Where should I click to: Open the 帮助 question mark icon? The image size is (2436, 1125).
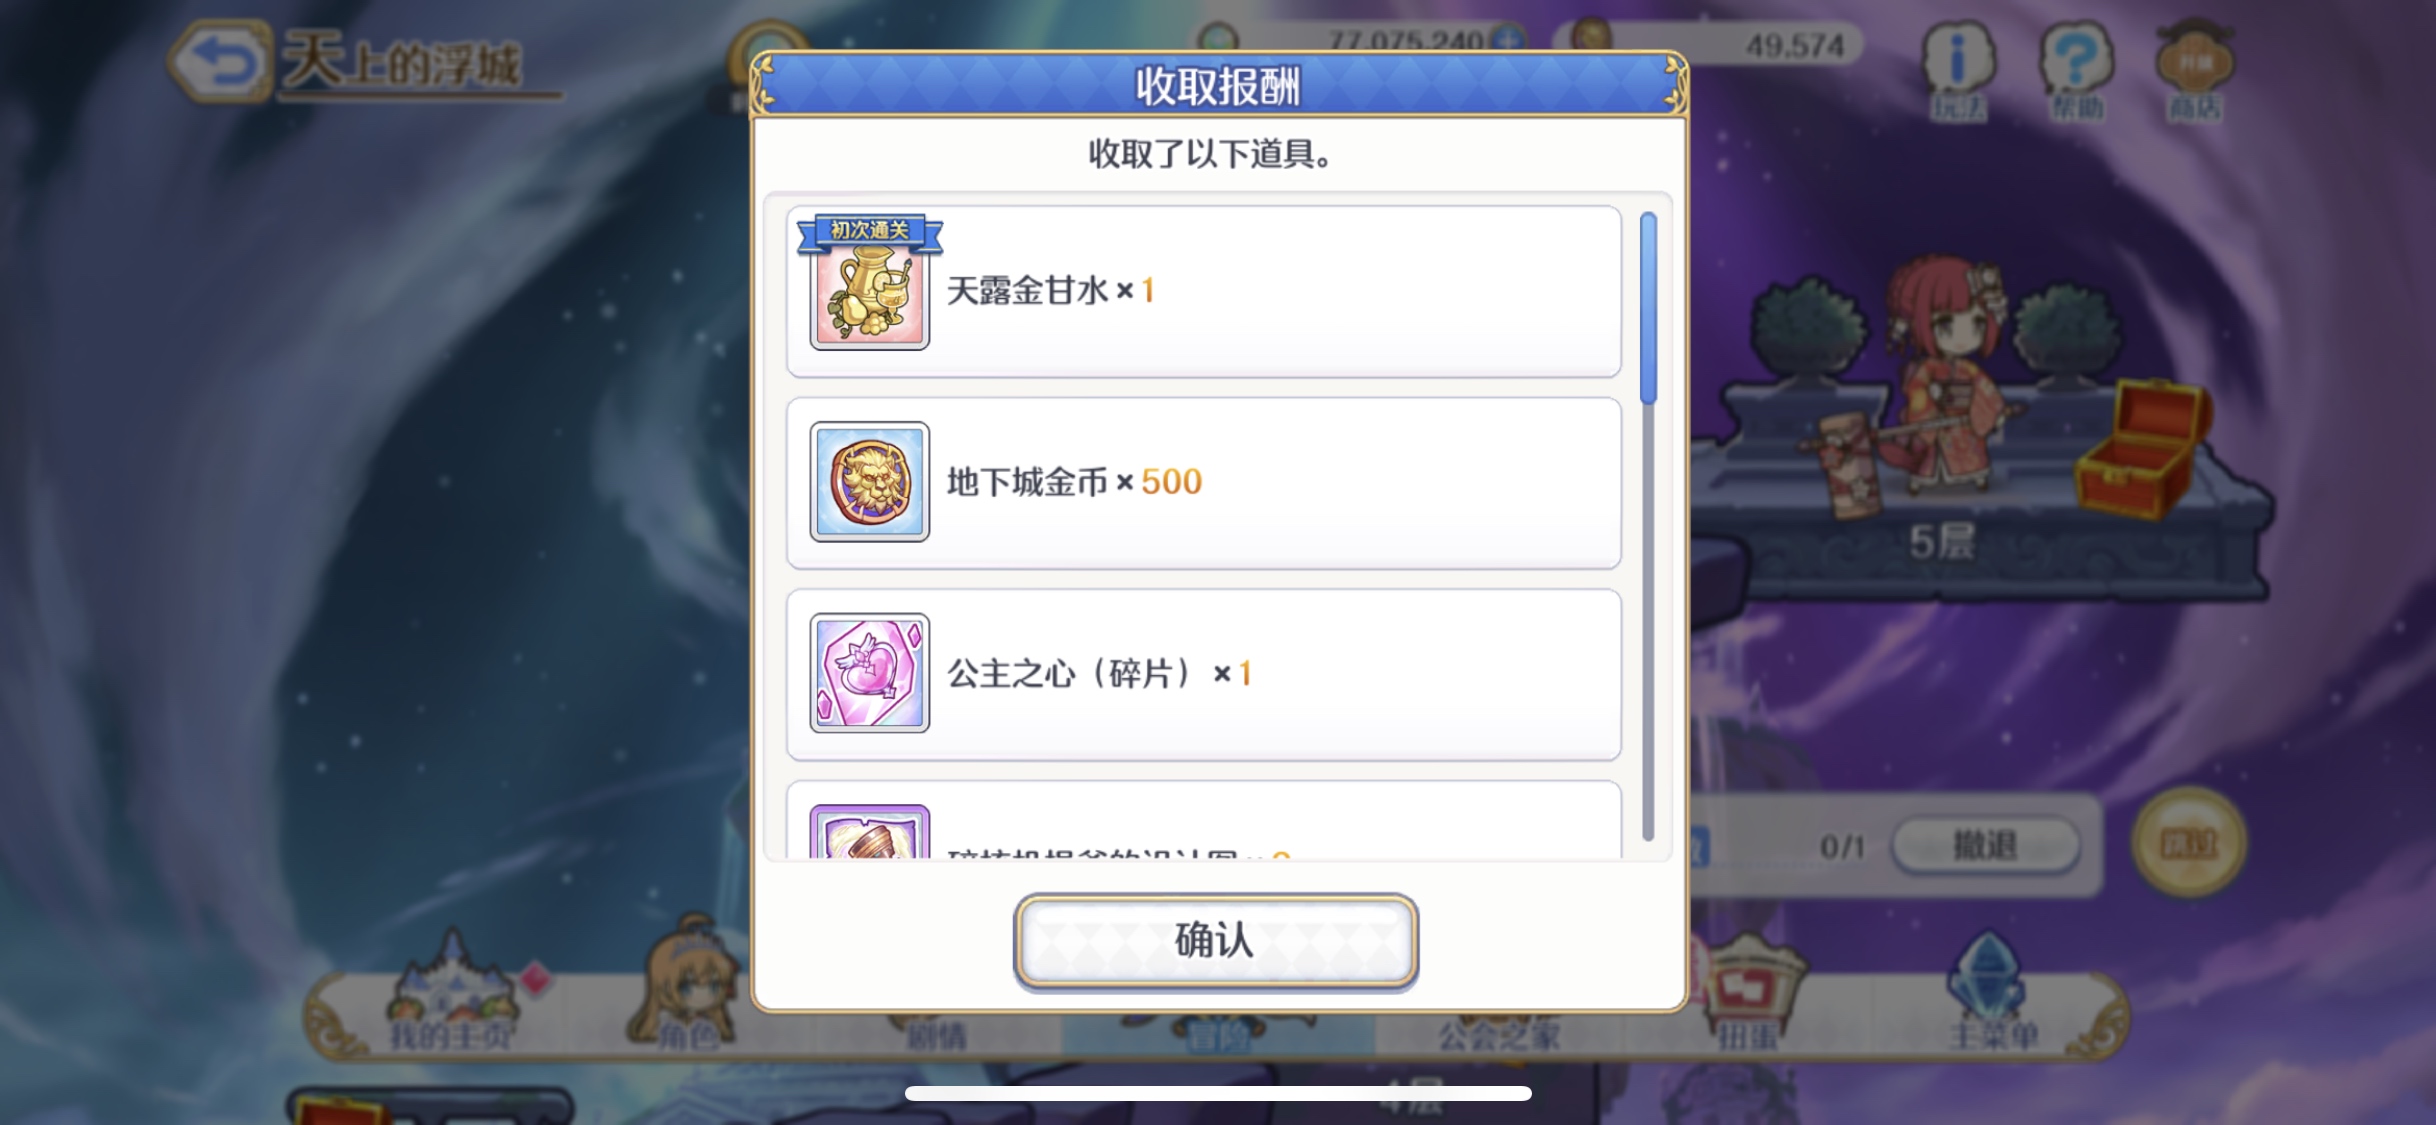[x=2077, y=72]
